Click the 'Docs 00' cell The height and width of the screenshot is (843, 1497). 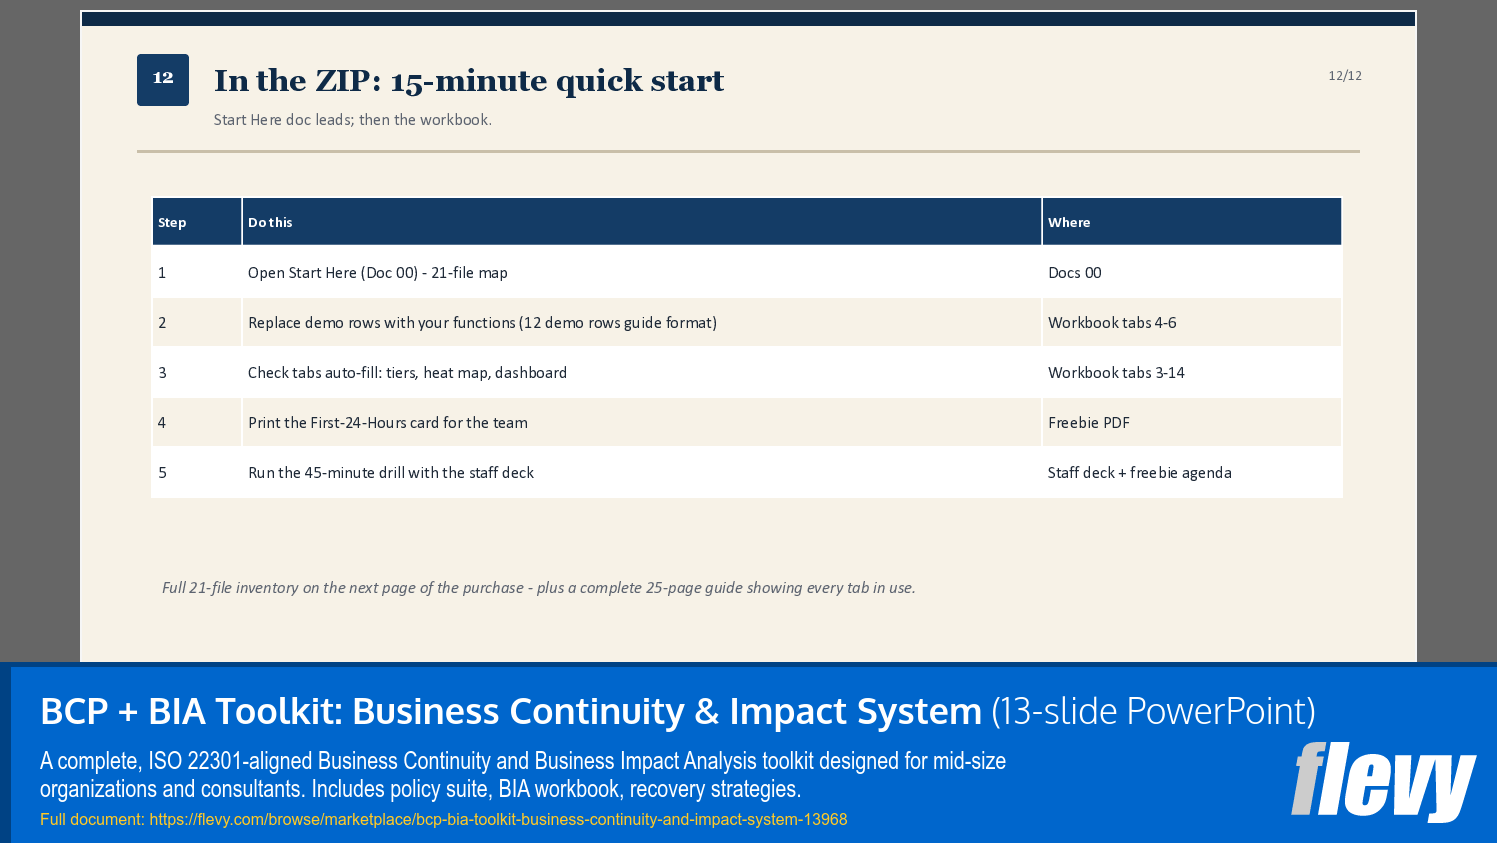coord(1192,272)
